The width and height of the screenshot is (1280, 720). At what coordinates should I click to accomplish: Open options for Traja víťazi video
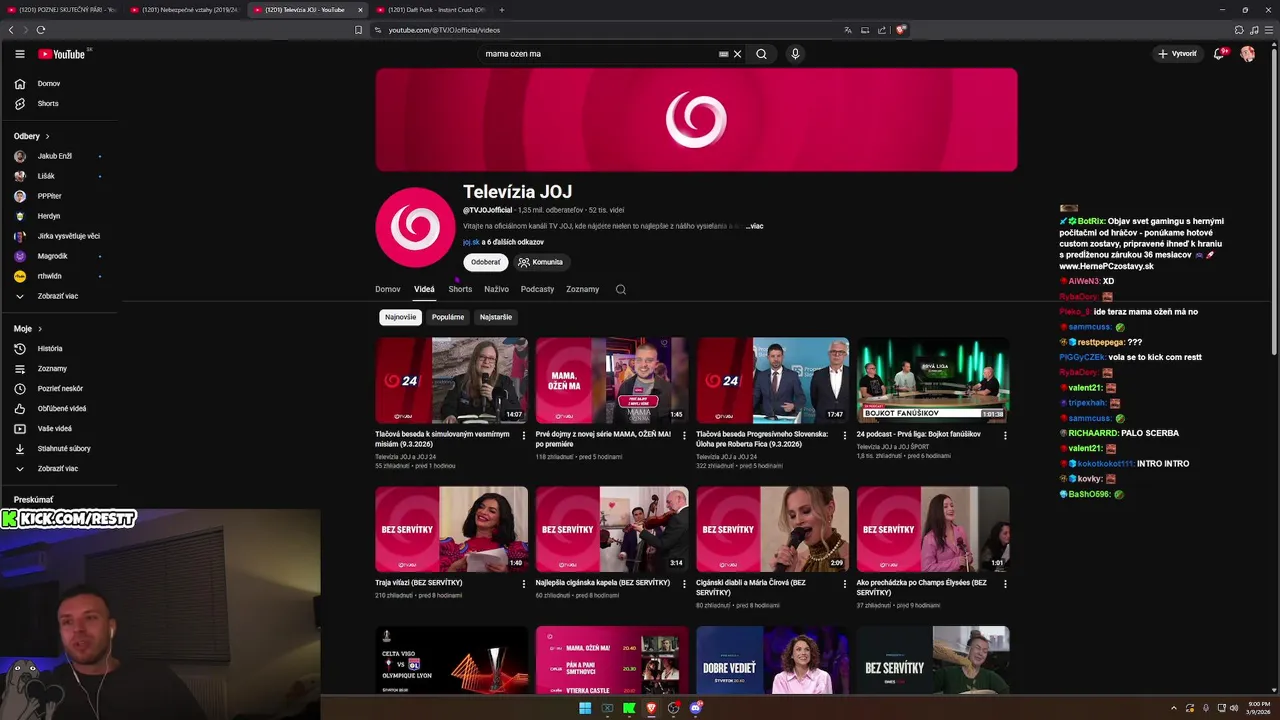click(x=524, y=584)
